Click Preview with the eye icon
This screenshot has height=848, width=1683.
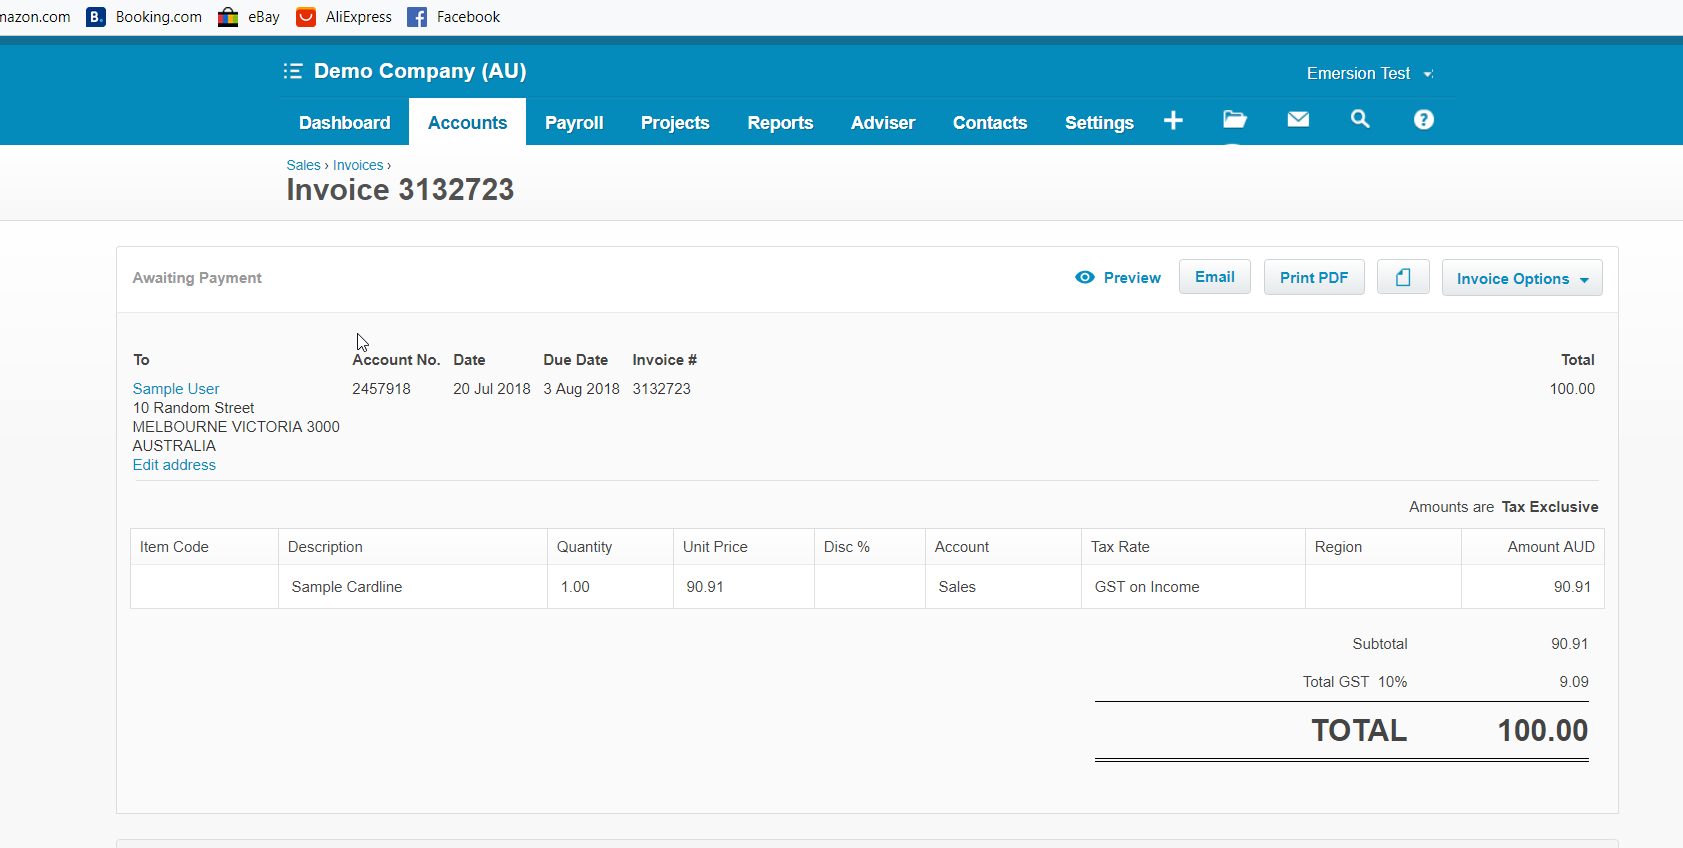point(1118,278)
